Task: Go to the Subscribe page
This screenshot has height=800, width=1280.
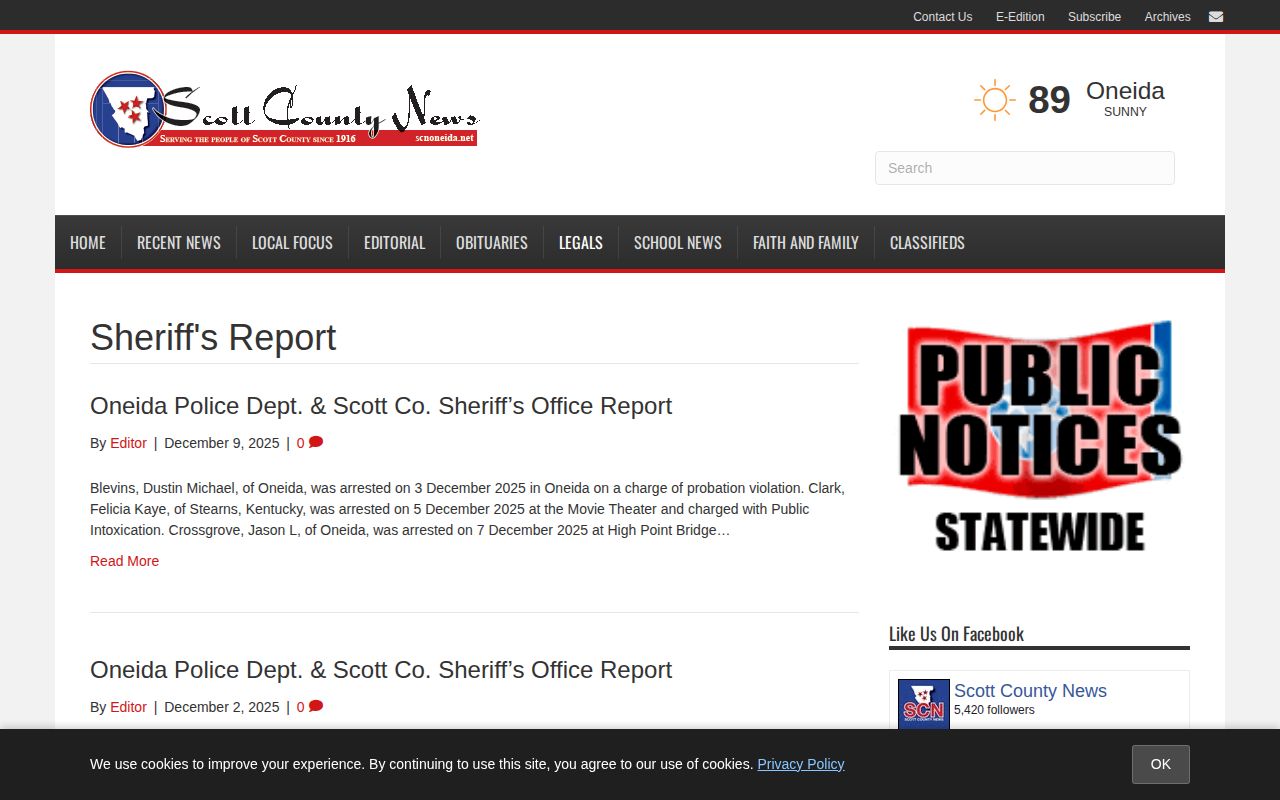Action: (x=1094, y=17)
